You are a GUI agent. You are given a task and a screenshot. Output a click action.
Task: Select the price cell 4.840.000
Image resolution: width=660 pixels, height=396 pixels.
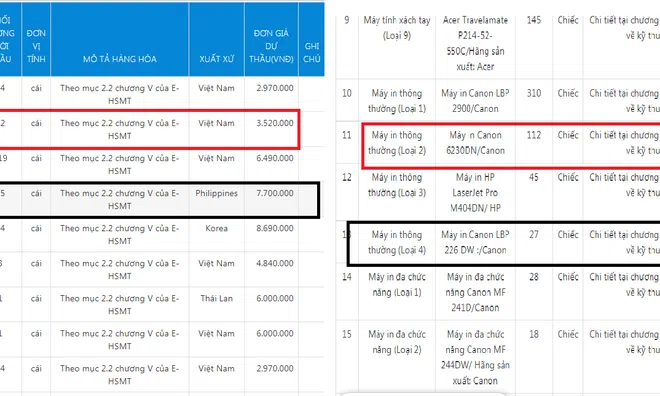pos(275,263)
